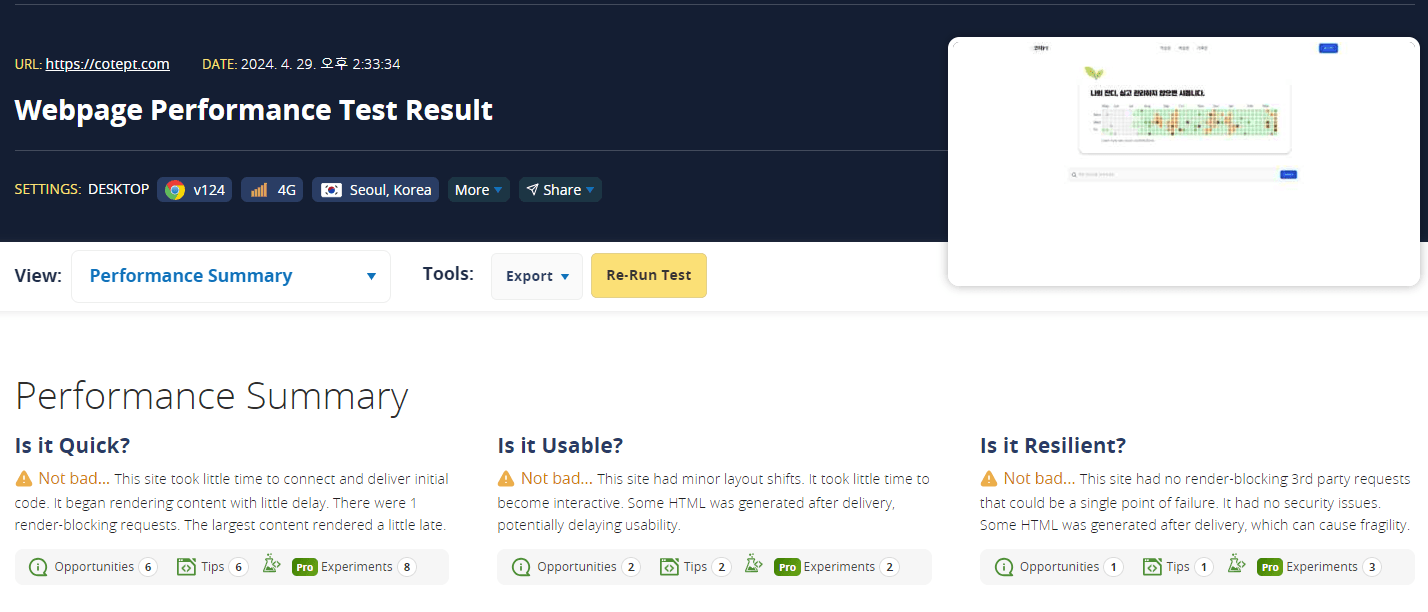Follow the https://cotept.com URL link

click(x=107, y=64)
